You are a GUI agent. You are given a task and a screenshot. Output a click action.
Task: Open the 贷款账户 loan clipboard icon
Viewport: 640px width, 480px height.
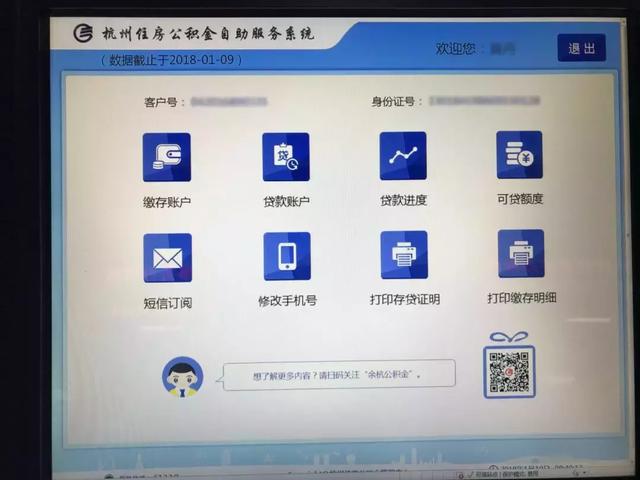coord(286,157)
